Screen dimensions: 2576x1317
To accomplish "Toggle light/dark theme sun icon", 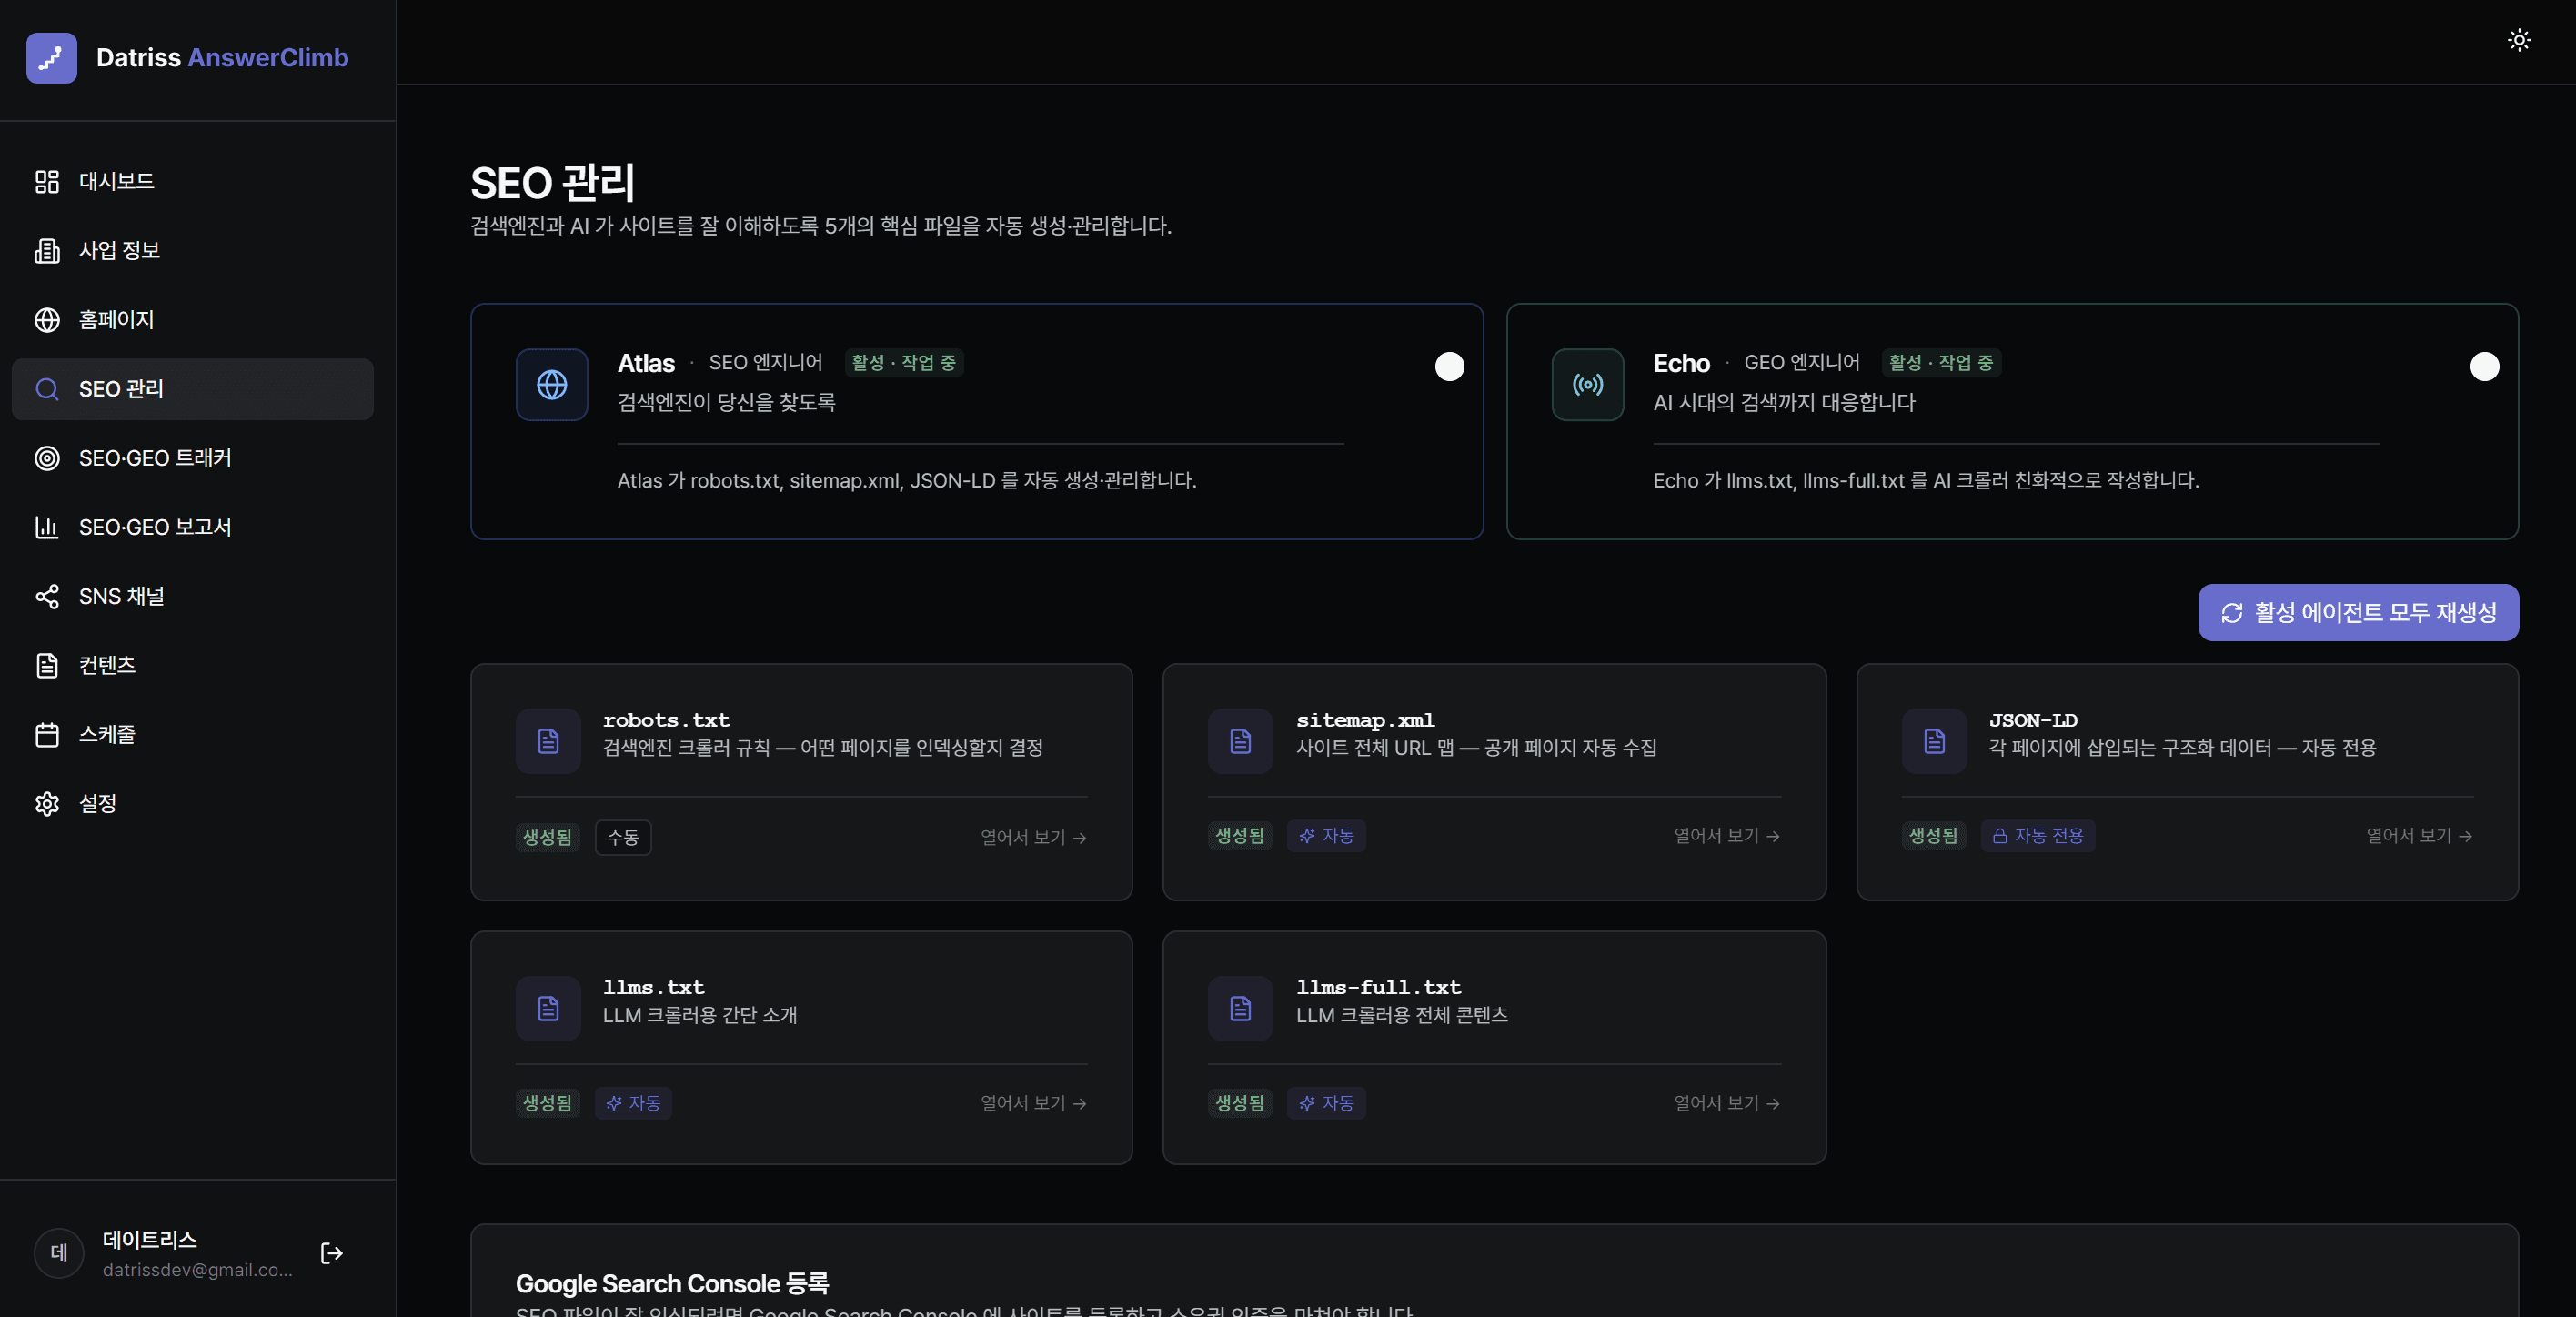I will (x=2519, y=40).
